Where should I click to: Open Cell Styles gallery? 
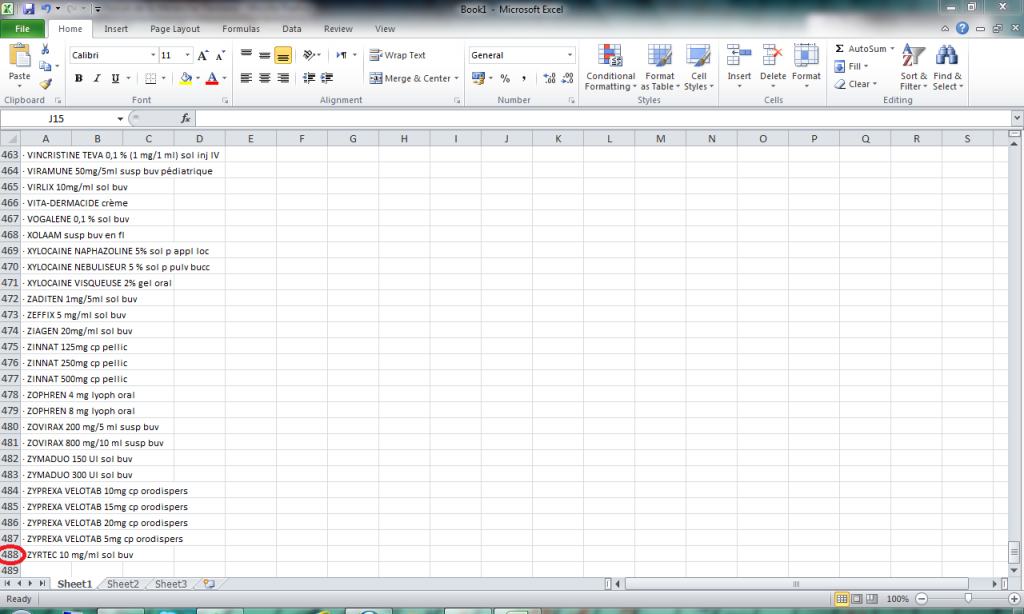pos(698,67)
